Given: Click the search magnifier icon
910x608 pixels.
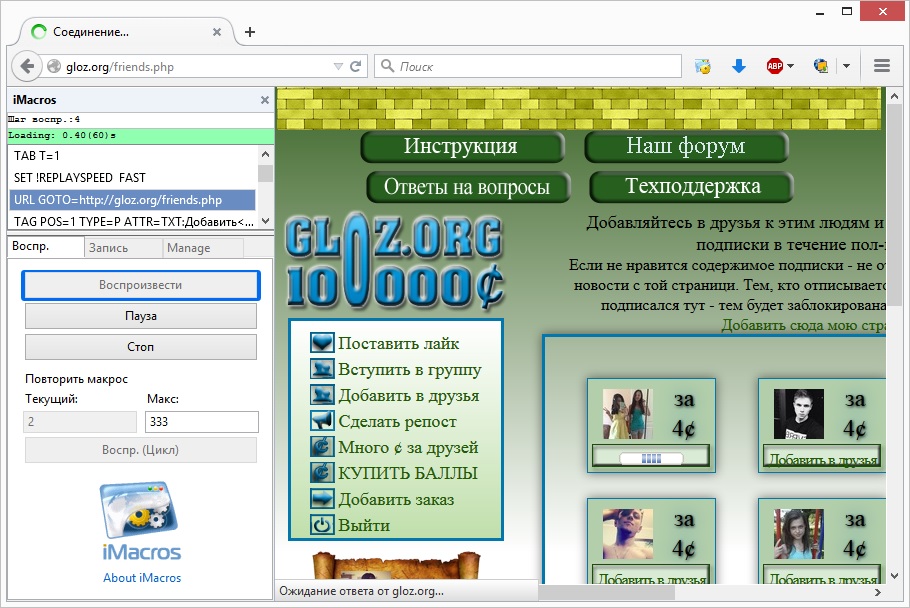Looking at the screenshot, I should click(x=387, y=66).
